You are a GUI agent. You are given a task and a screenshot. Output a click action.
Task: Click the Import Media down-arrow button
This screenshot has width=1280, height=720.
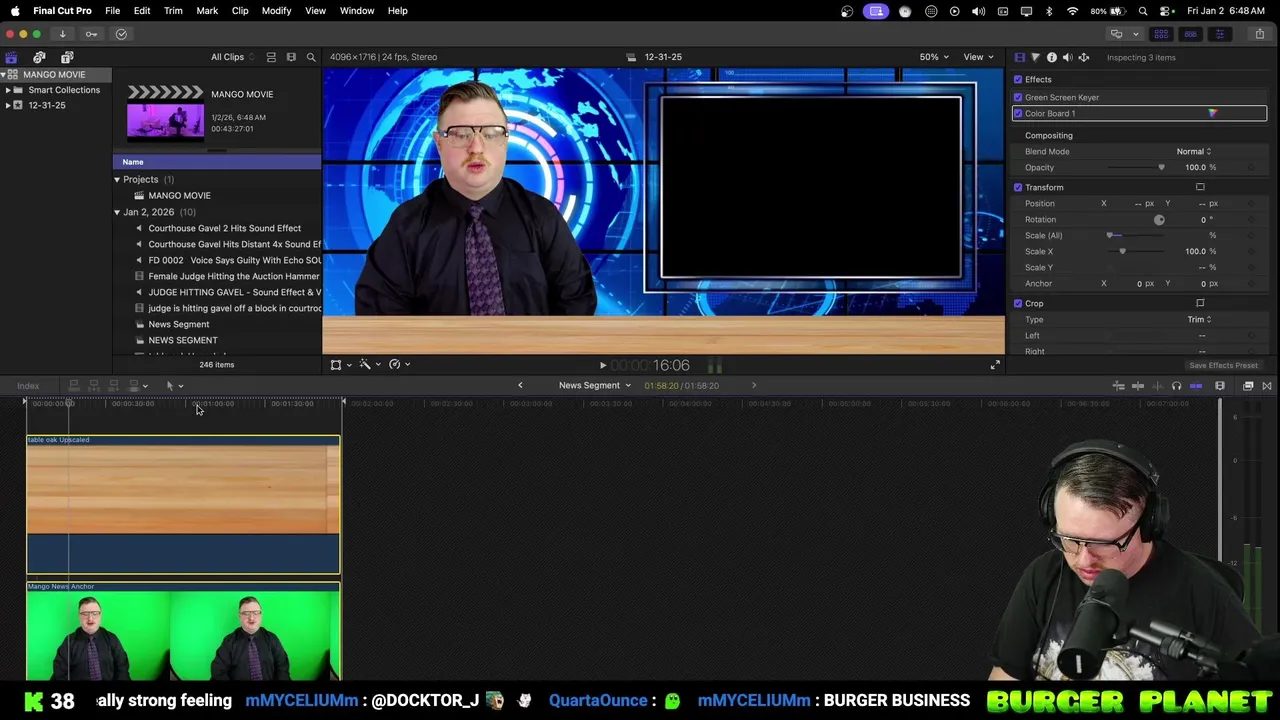62,34
